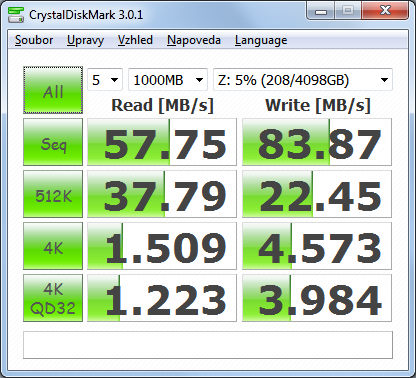Click the 4K QD32 read value 1.223
Screen dimensions: 416x378
pyautogui.click(x=162, y=298)
